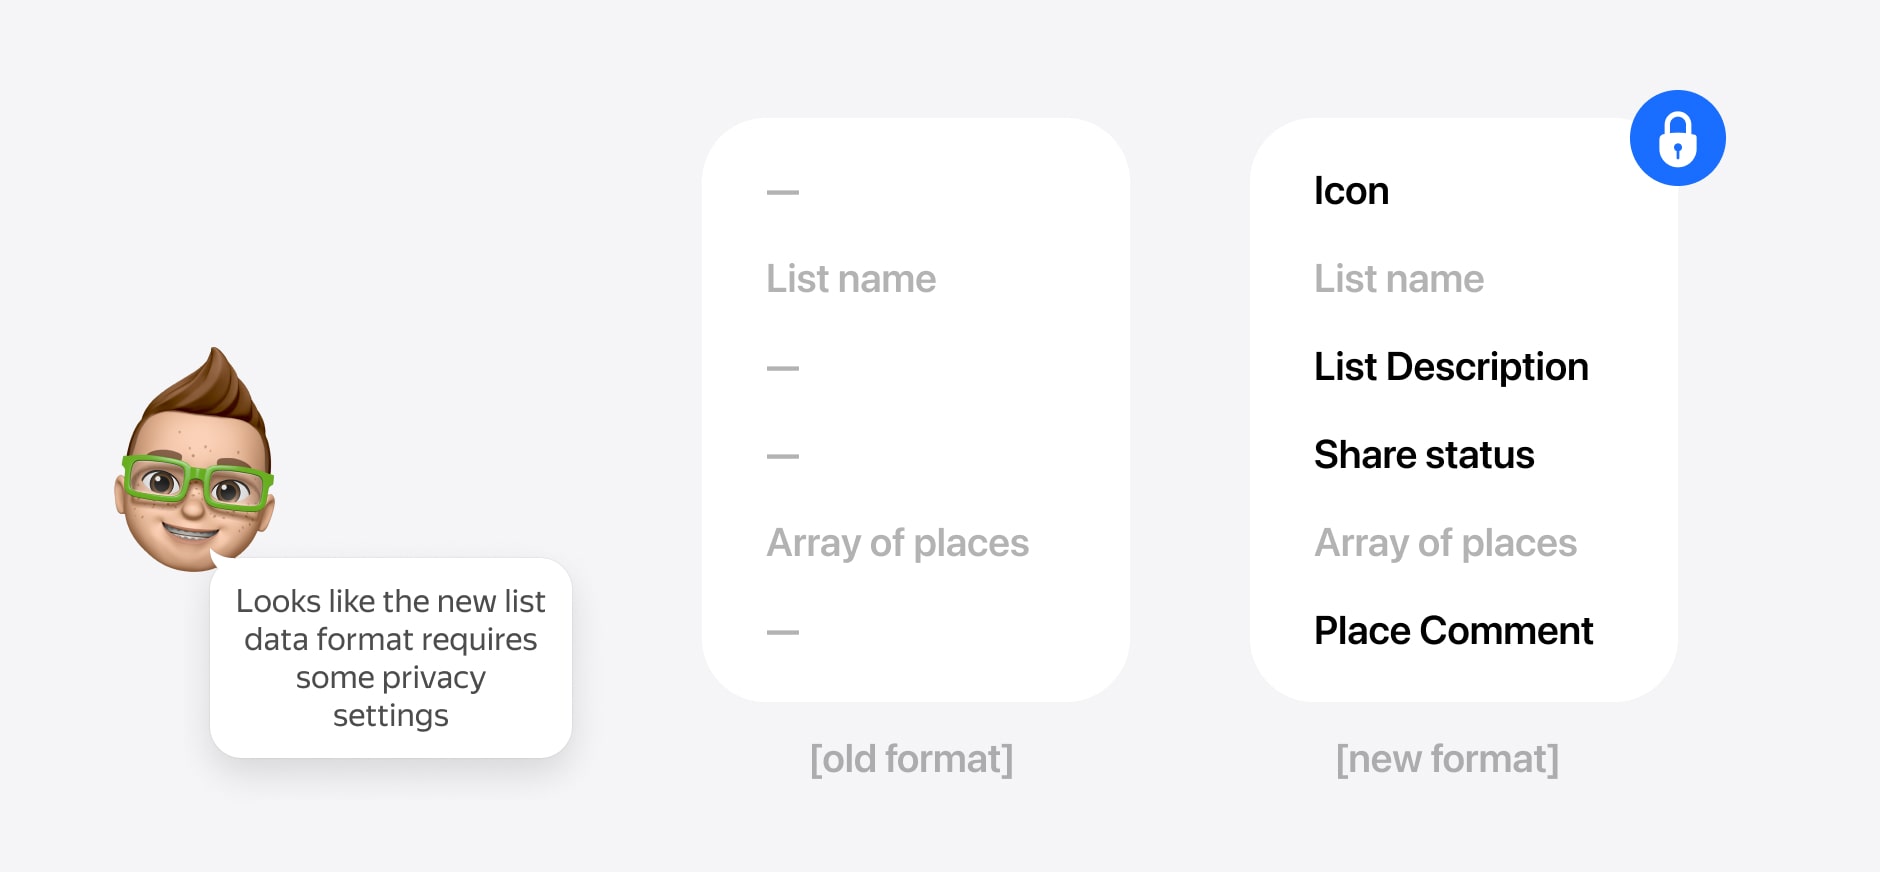Click the last dash in old format card
1880x872 pixels.
tap(783, 632)
